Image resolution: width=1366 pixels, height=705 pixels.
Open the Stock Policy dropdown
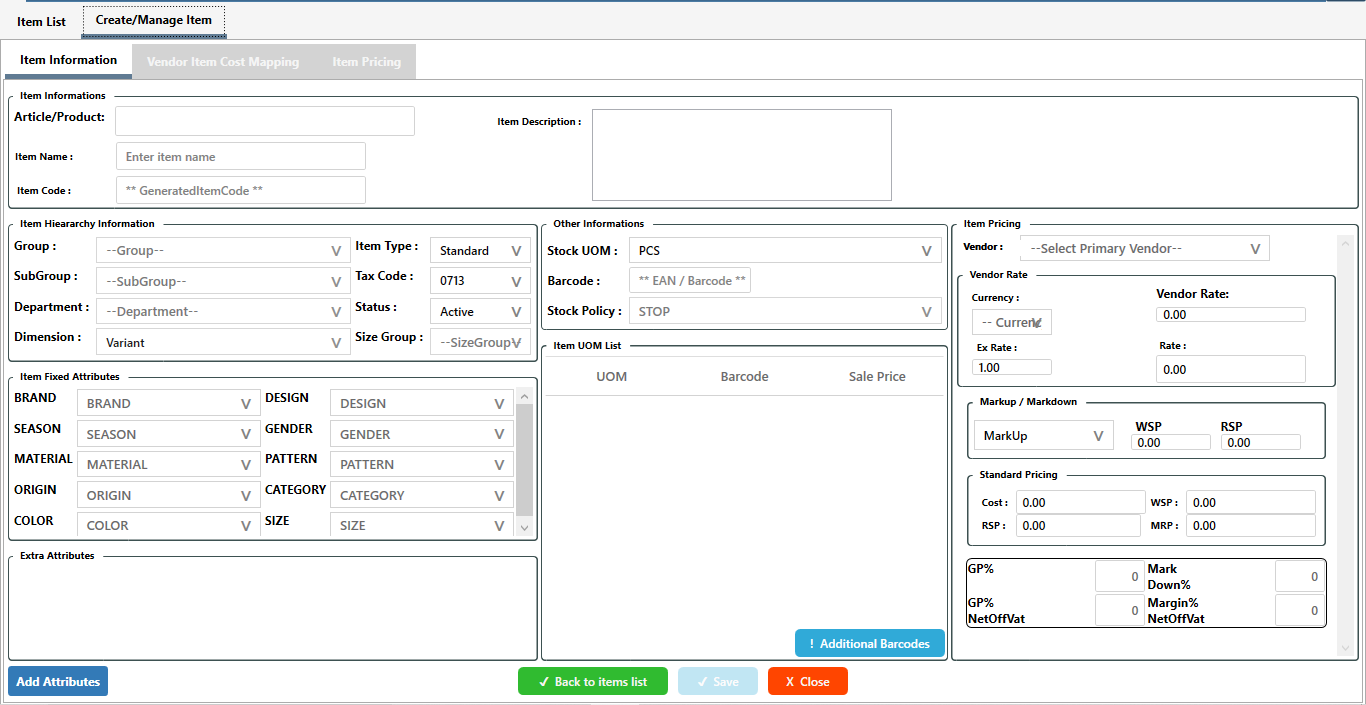785,311
